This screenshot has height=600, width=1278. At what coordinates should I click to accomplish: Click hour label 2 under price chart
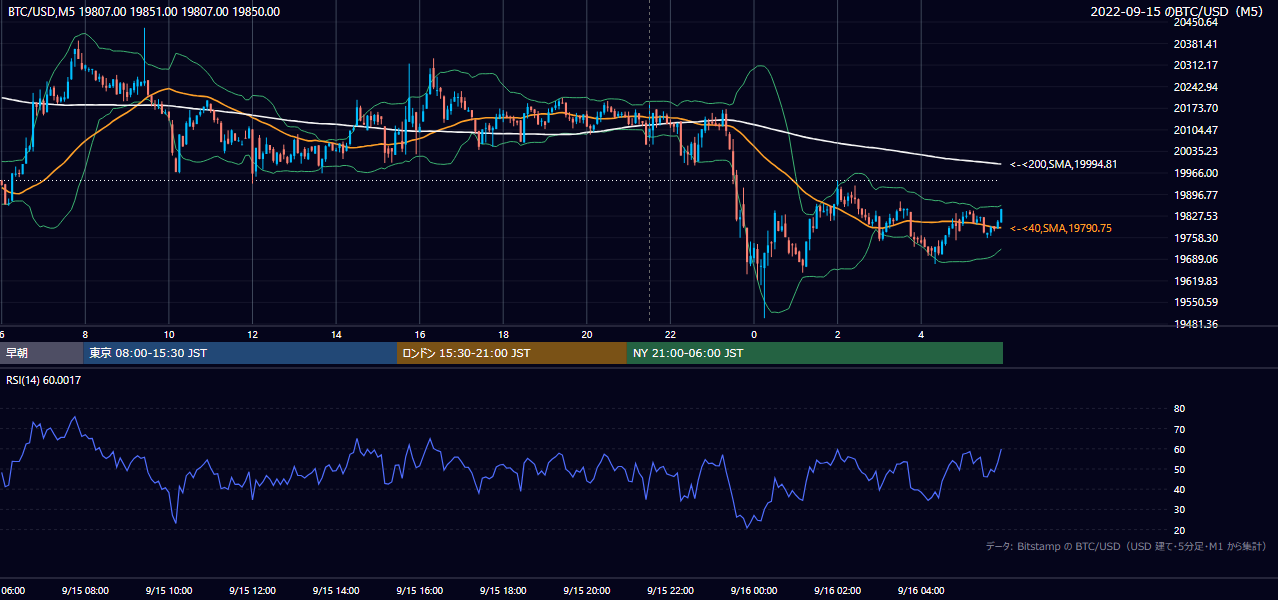(837, 335)
